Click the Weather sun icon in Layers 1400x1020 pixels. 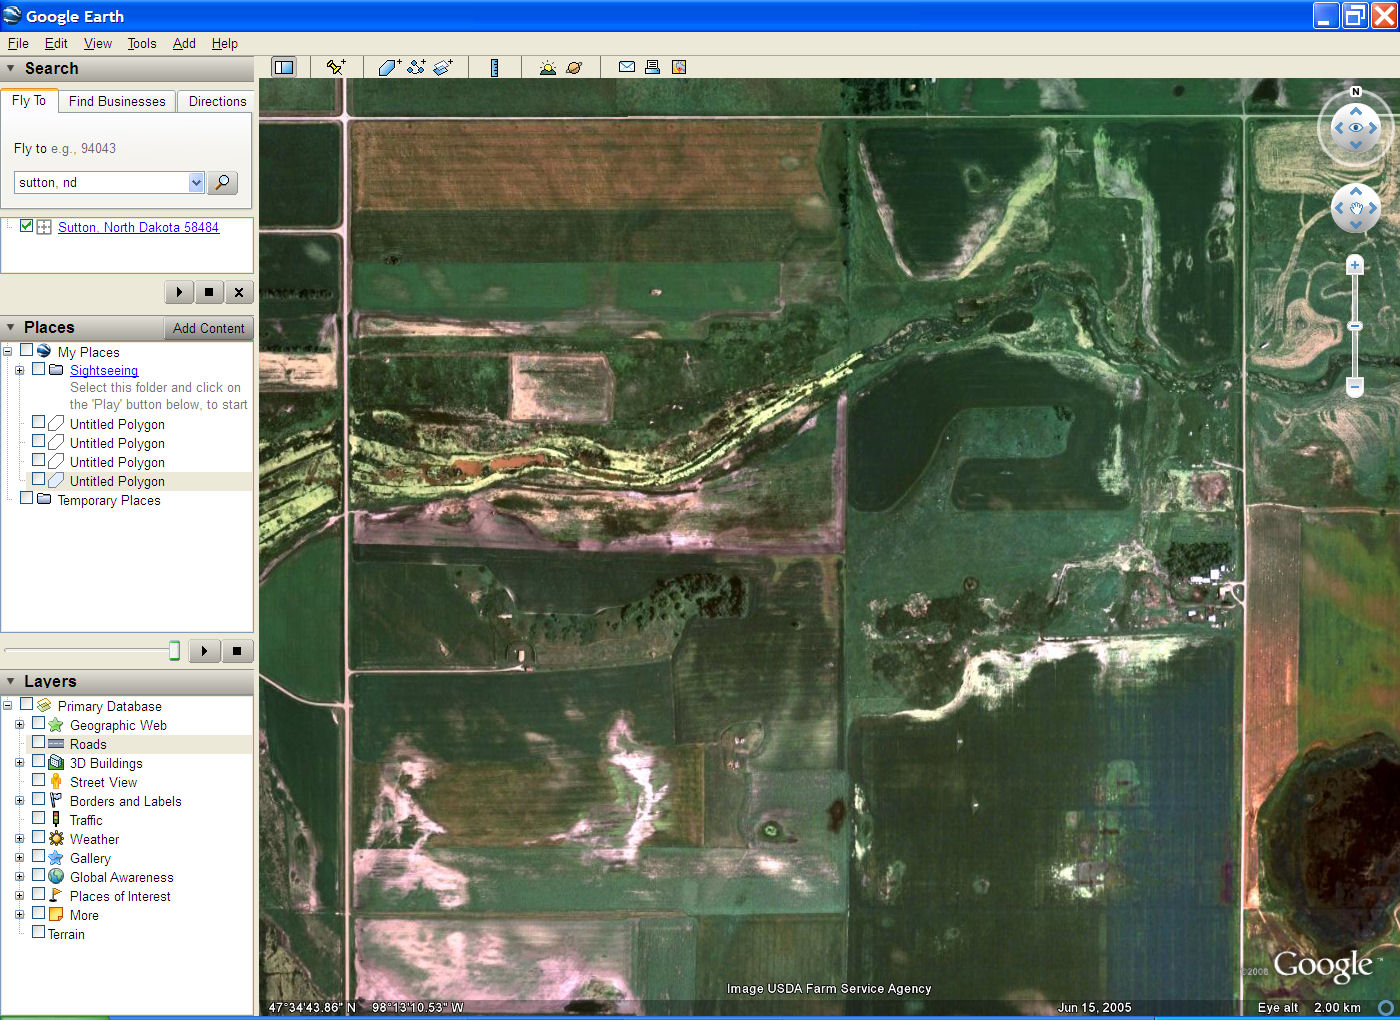tap(56, 839)
